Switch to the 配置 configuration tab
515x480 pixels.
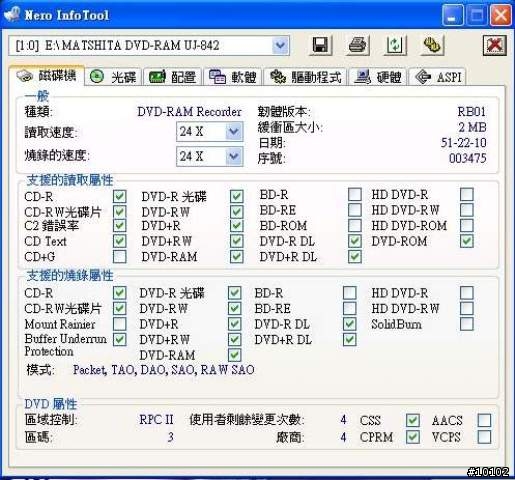(172, 77)
